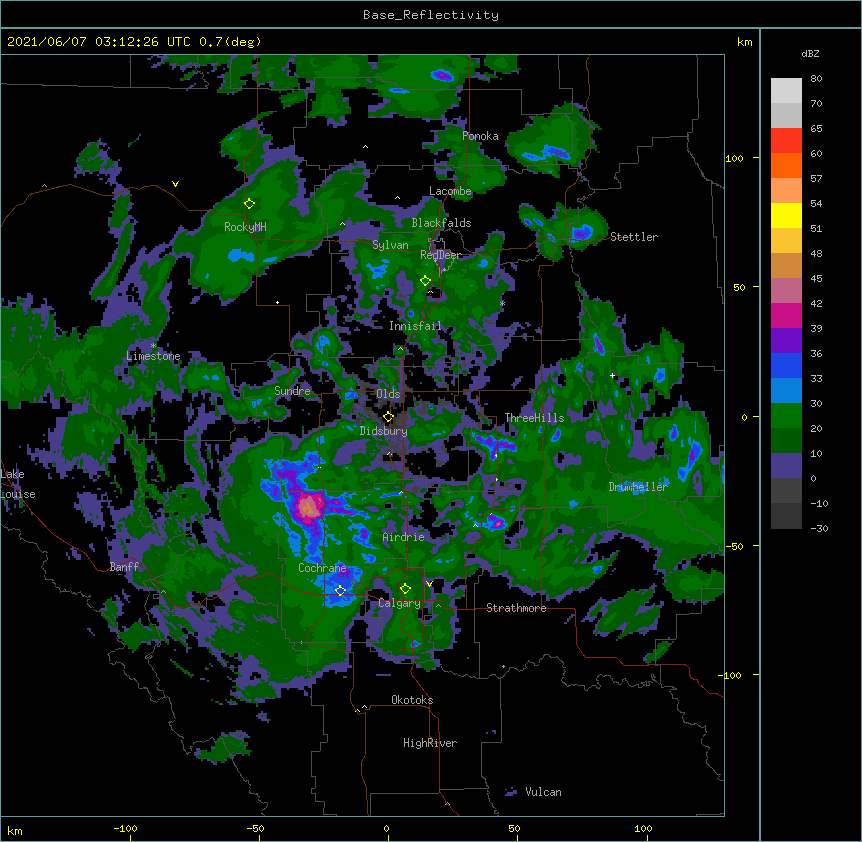This screenshot has height=842, width=862.
Task: Click the Didsbury label
Action: [383, 431]
